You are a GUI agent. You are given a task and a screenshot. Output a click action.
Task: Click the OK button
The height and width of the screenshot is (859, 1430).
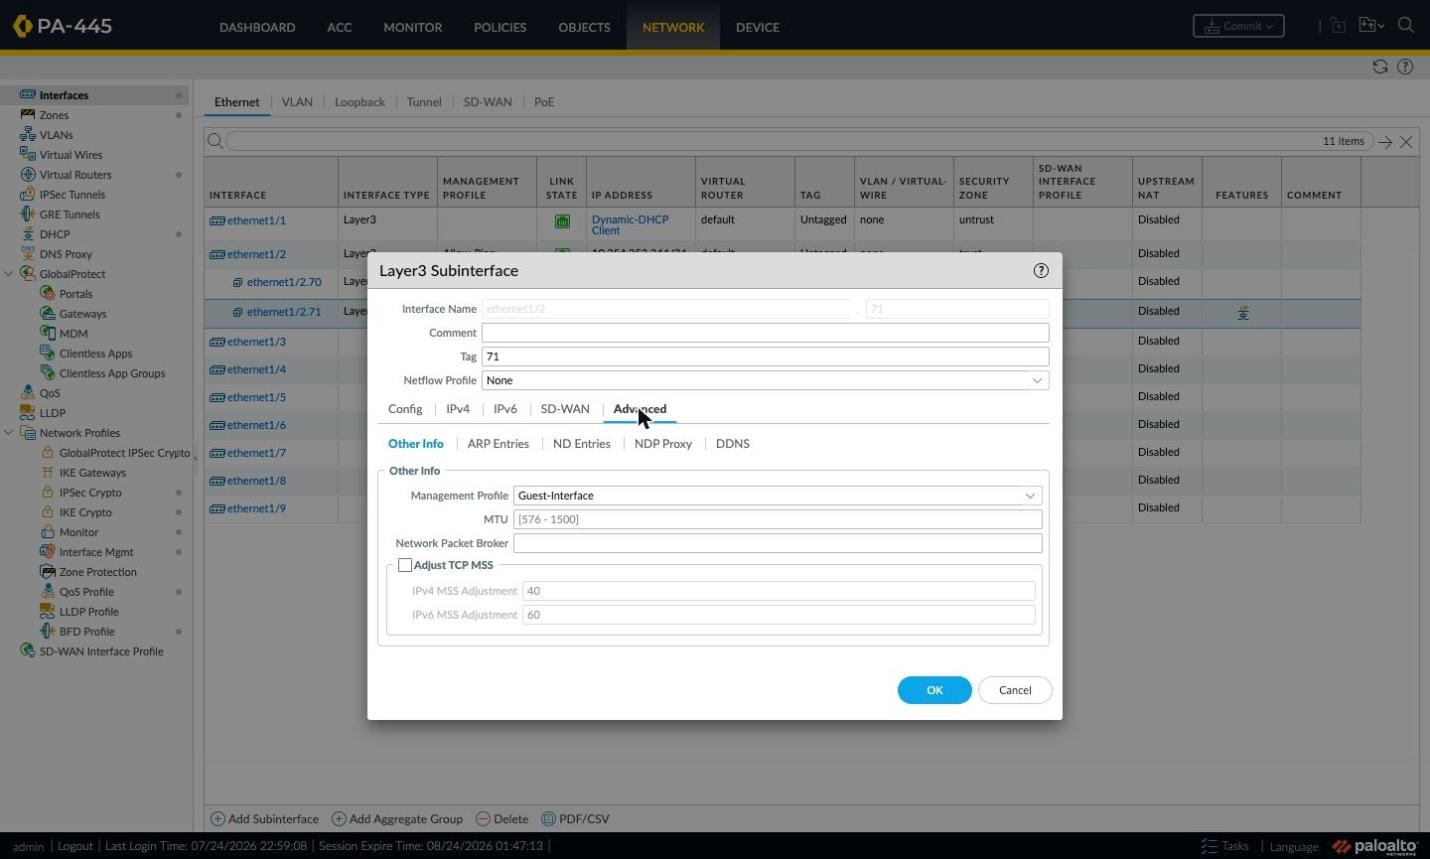(x=935, y=690)
